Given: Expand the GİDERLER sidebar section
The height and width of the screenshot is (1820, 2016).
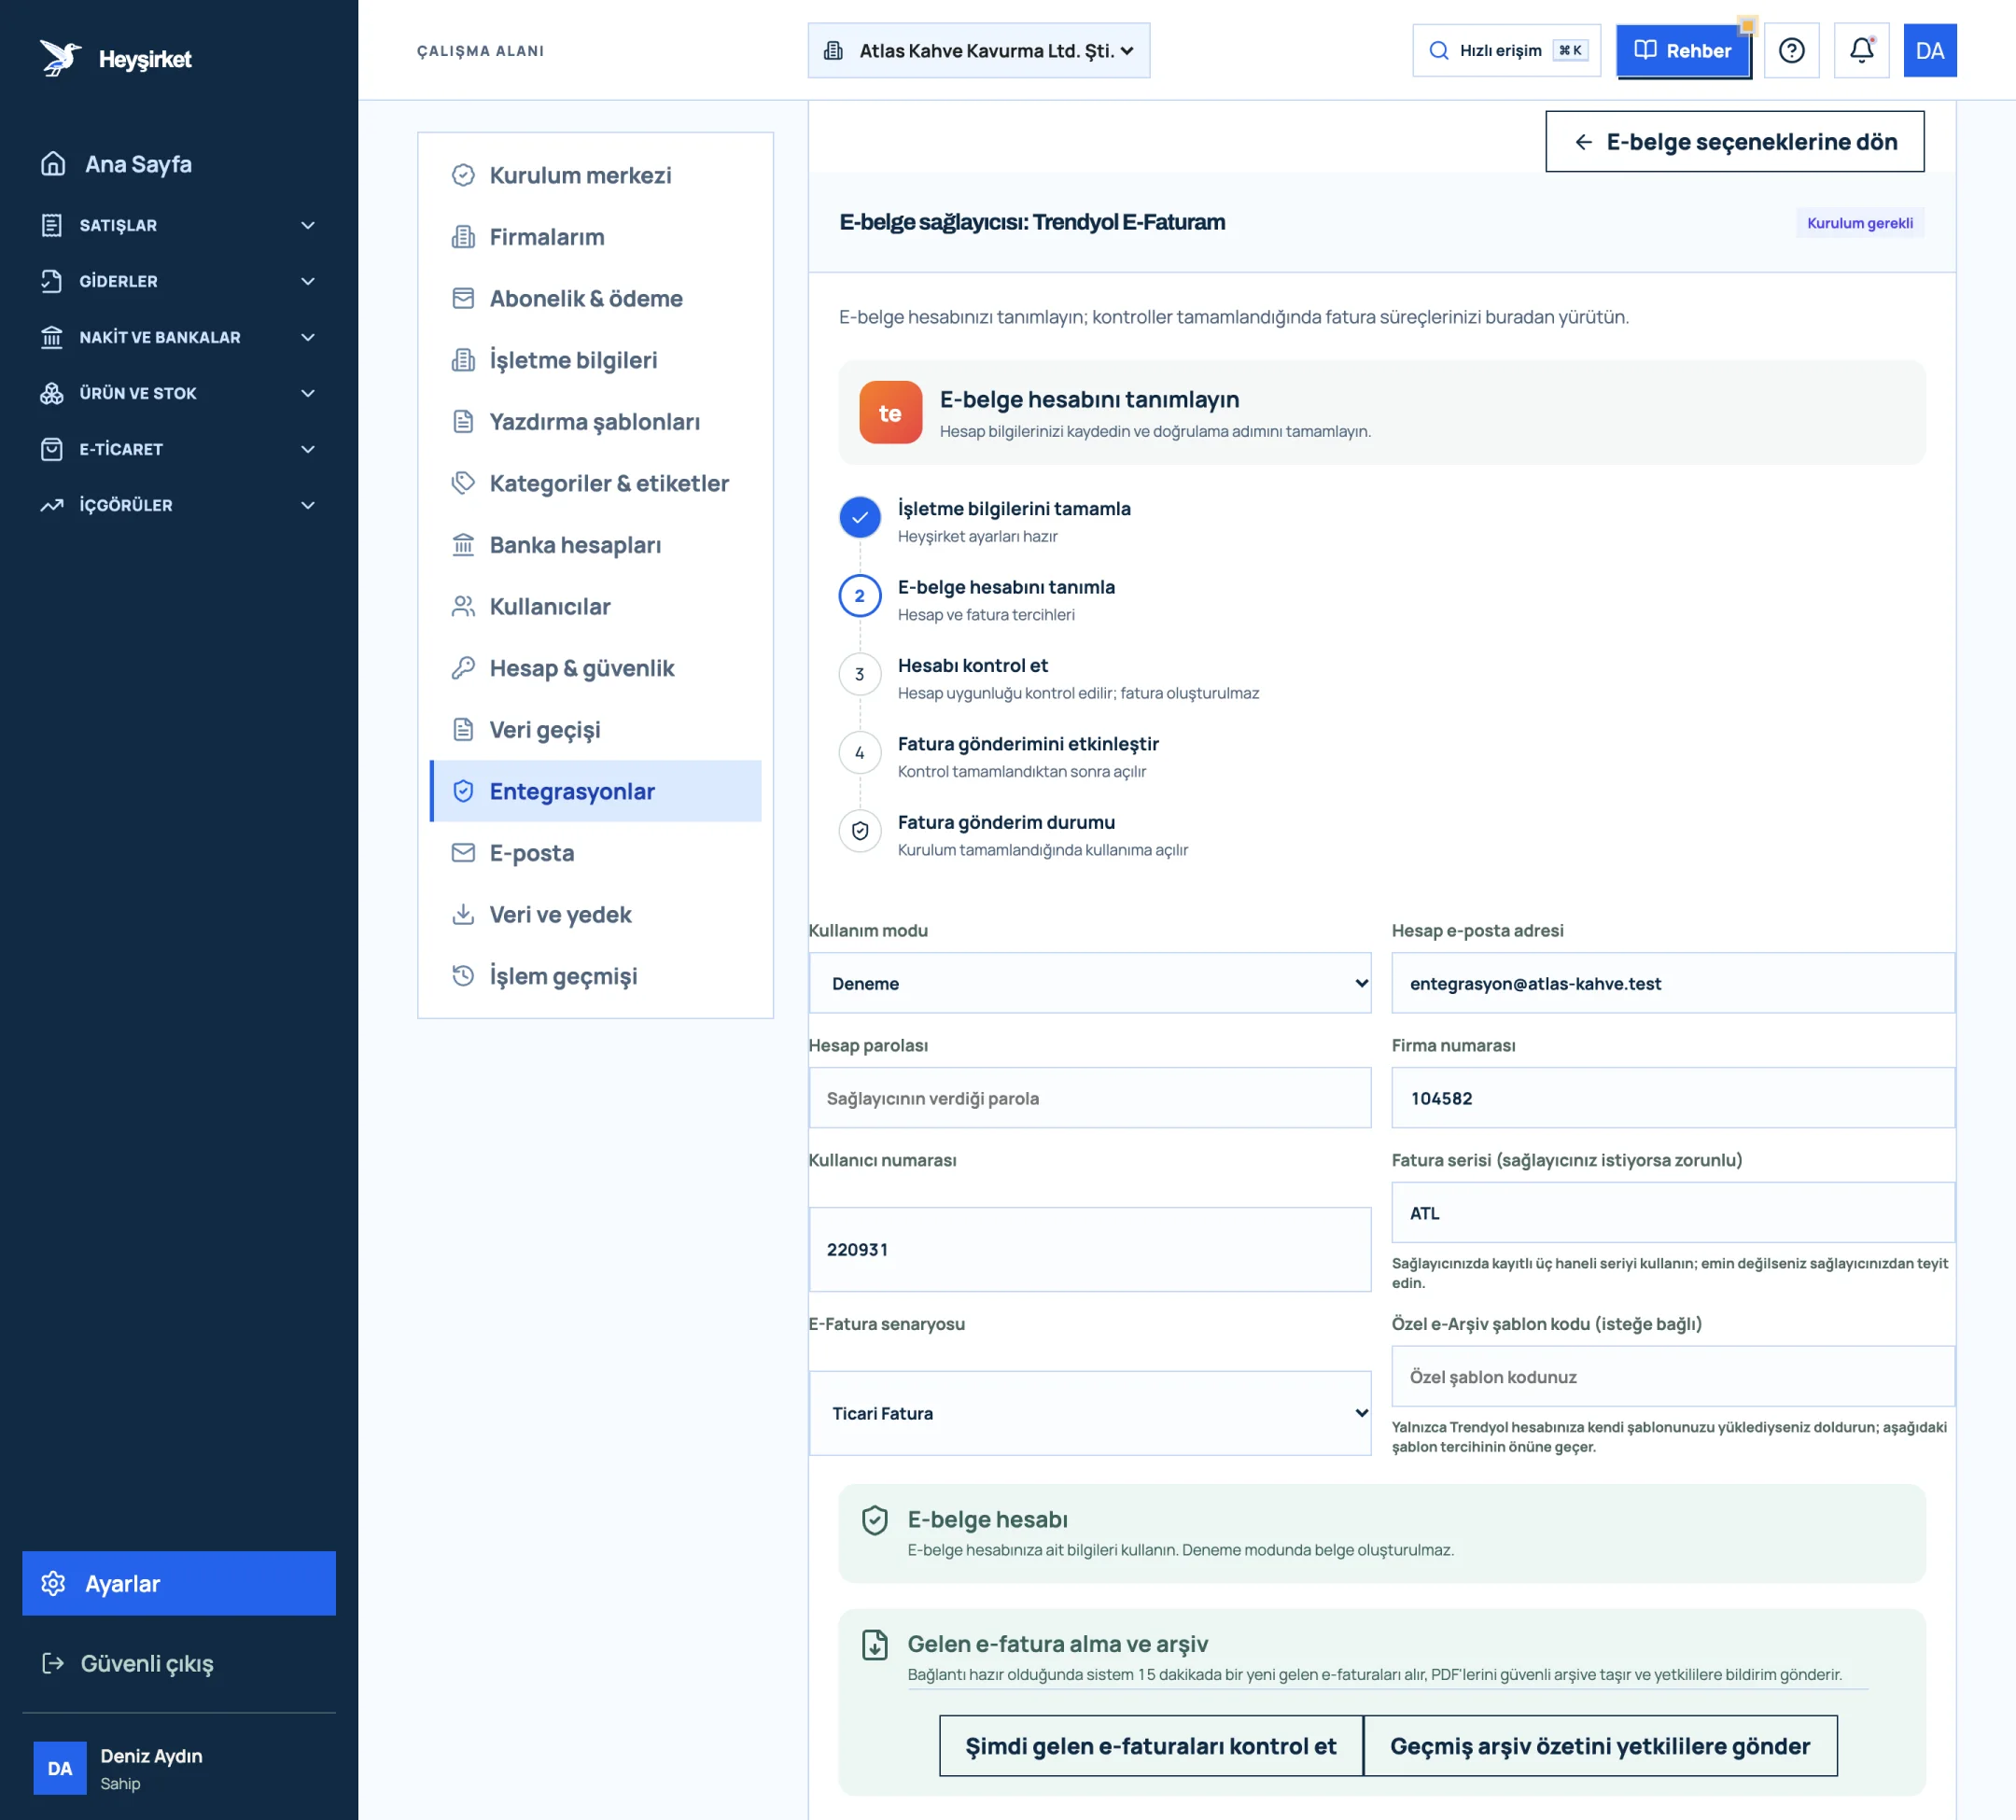Looking at the screenshot, I should (x=179, y=281).
